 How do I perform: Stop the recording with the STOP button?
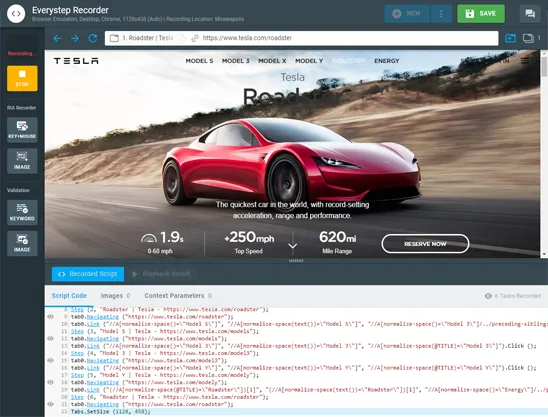(x=22, y=78)
